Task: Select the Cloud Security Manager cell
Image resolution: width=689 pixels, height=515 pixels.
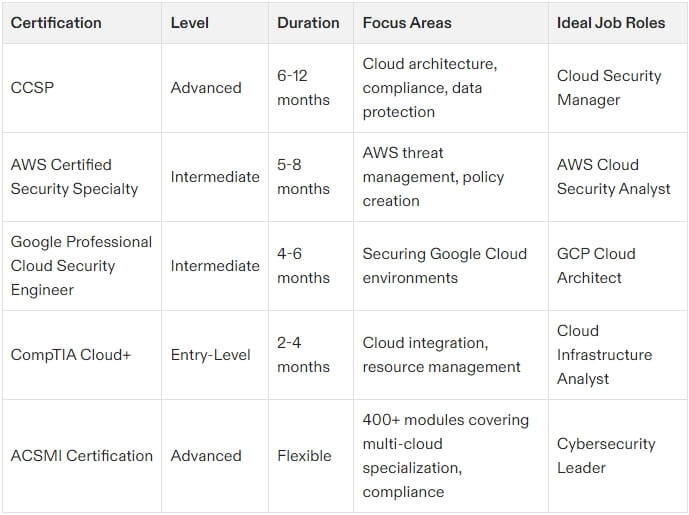Action: [x=609, y=88]
